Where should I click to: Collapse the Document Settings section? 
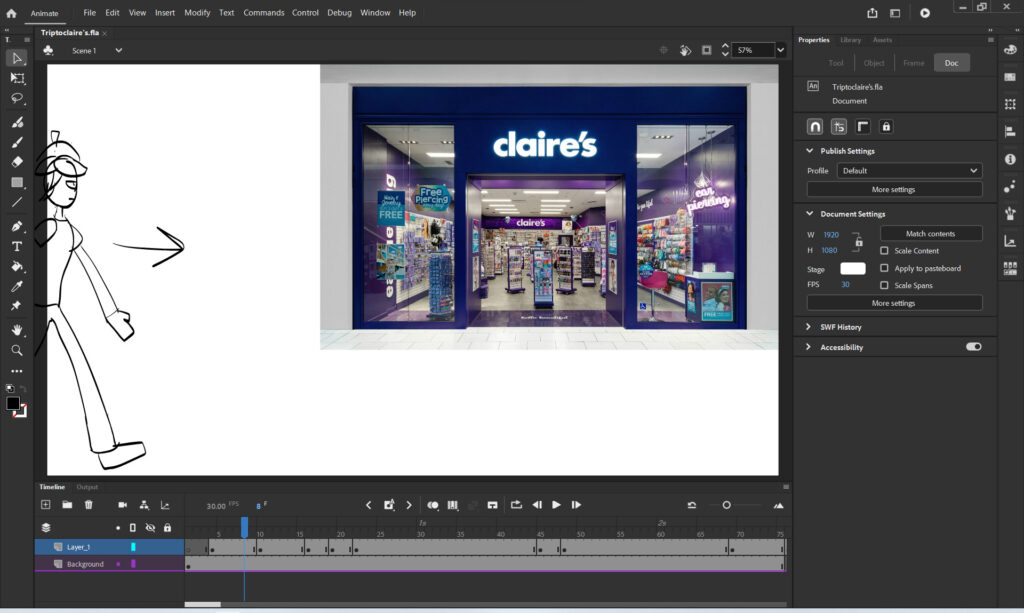[810, 213]
